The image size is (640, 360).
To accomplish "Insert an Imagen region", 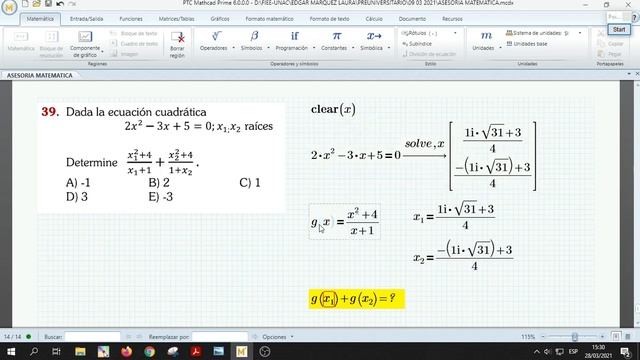I will tap(124, 54).
